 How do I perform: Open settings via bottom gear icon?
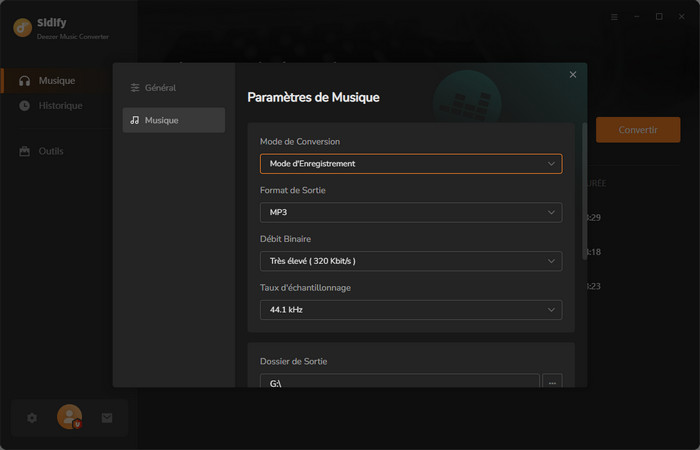pos(32,418)
